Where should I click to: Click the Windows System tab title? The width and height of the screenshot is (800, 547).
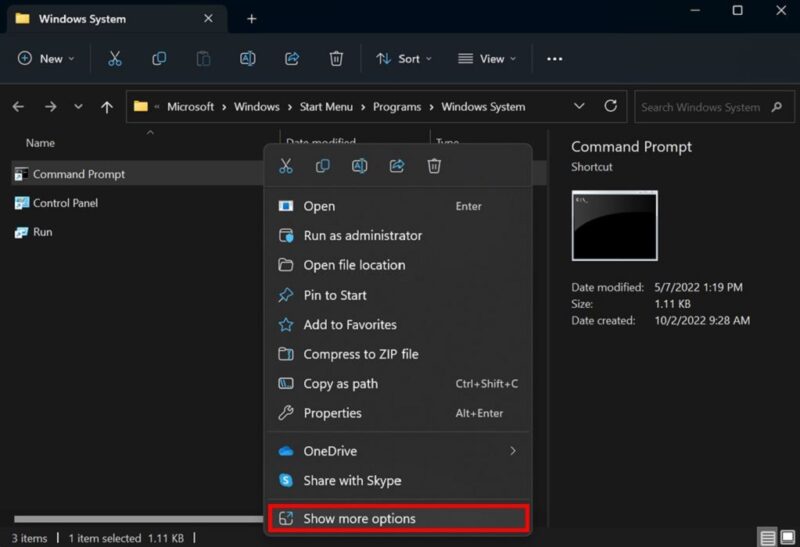pos(82,19)
